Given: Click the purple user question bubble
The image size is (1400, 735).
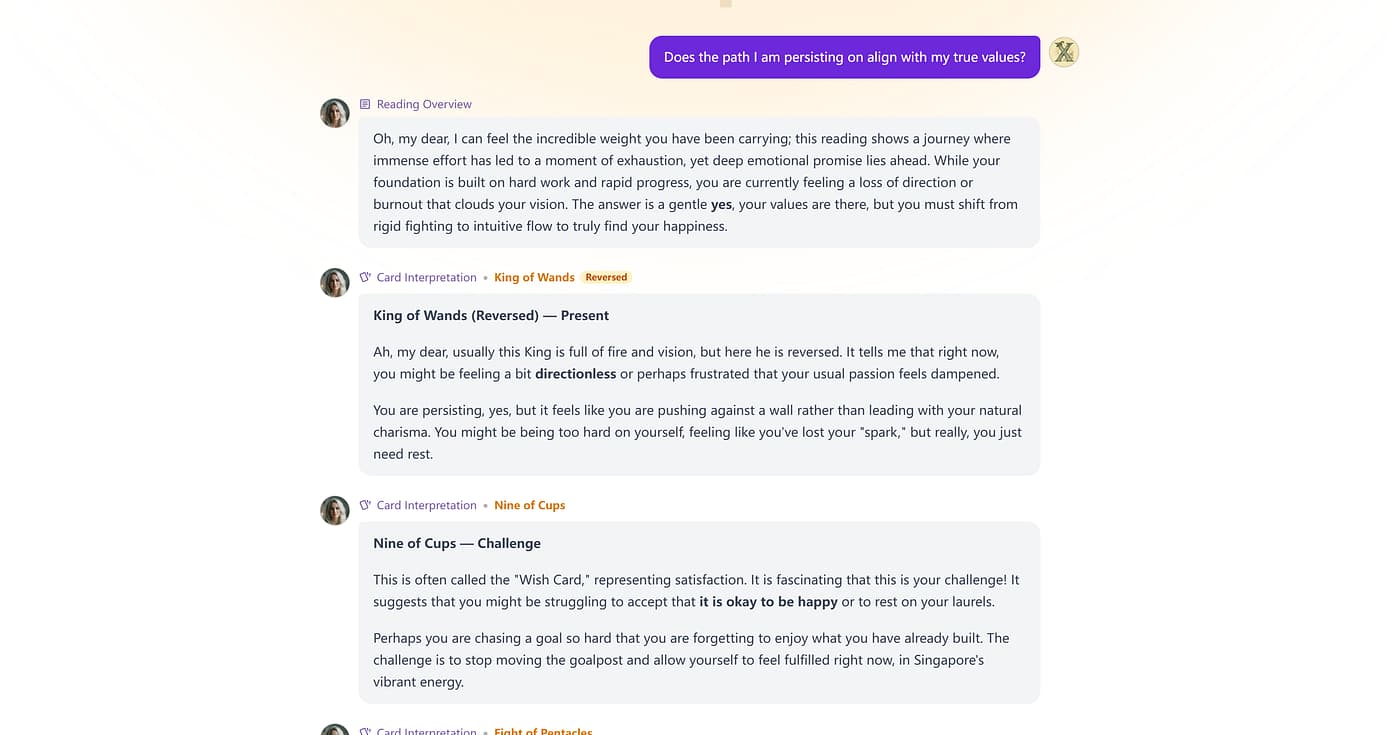Looking at the screenshot, I should pos(844,57).
